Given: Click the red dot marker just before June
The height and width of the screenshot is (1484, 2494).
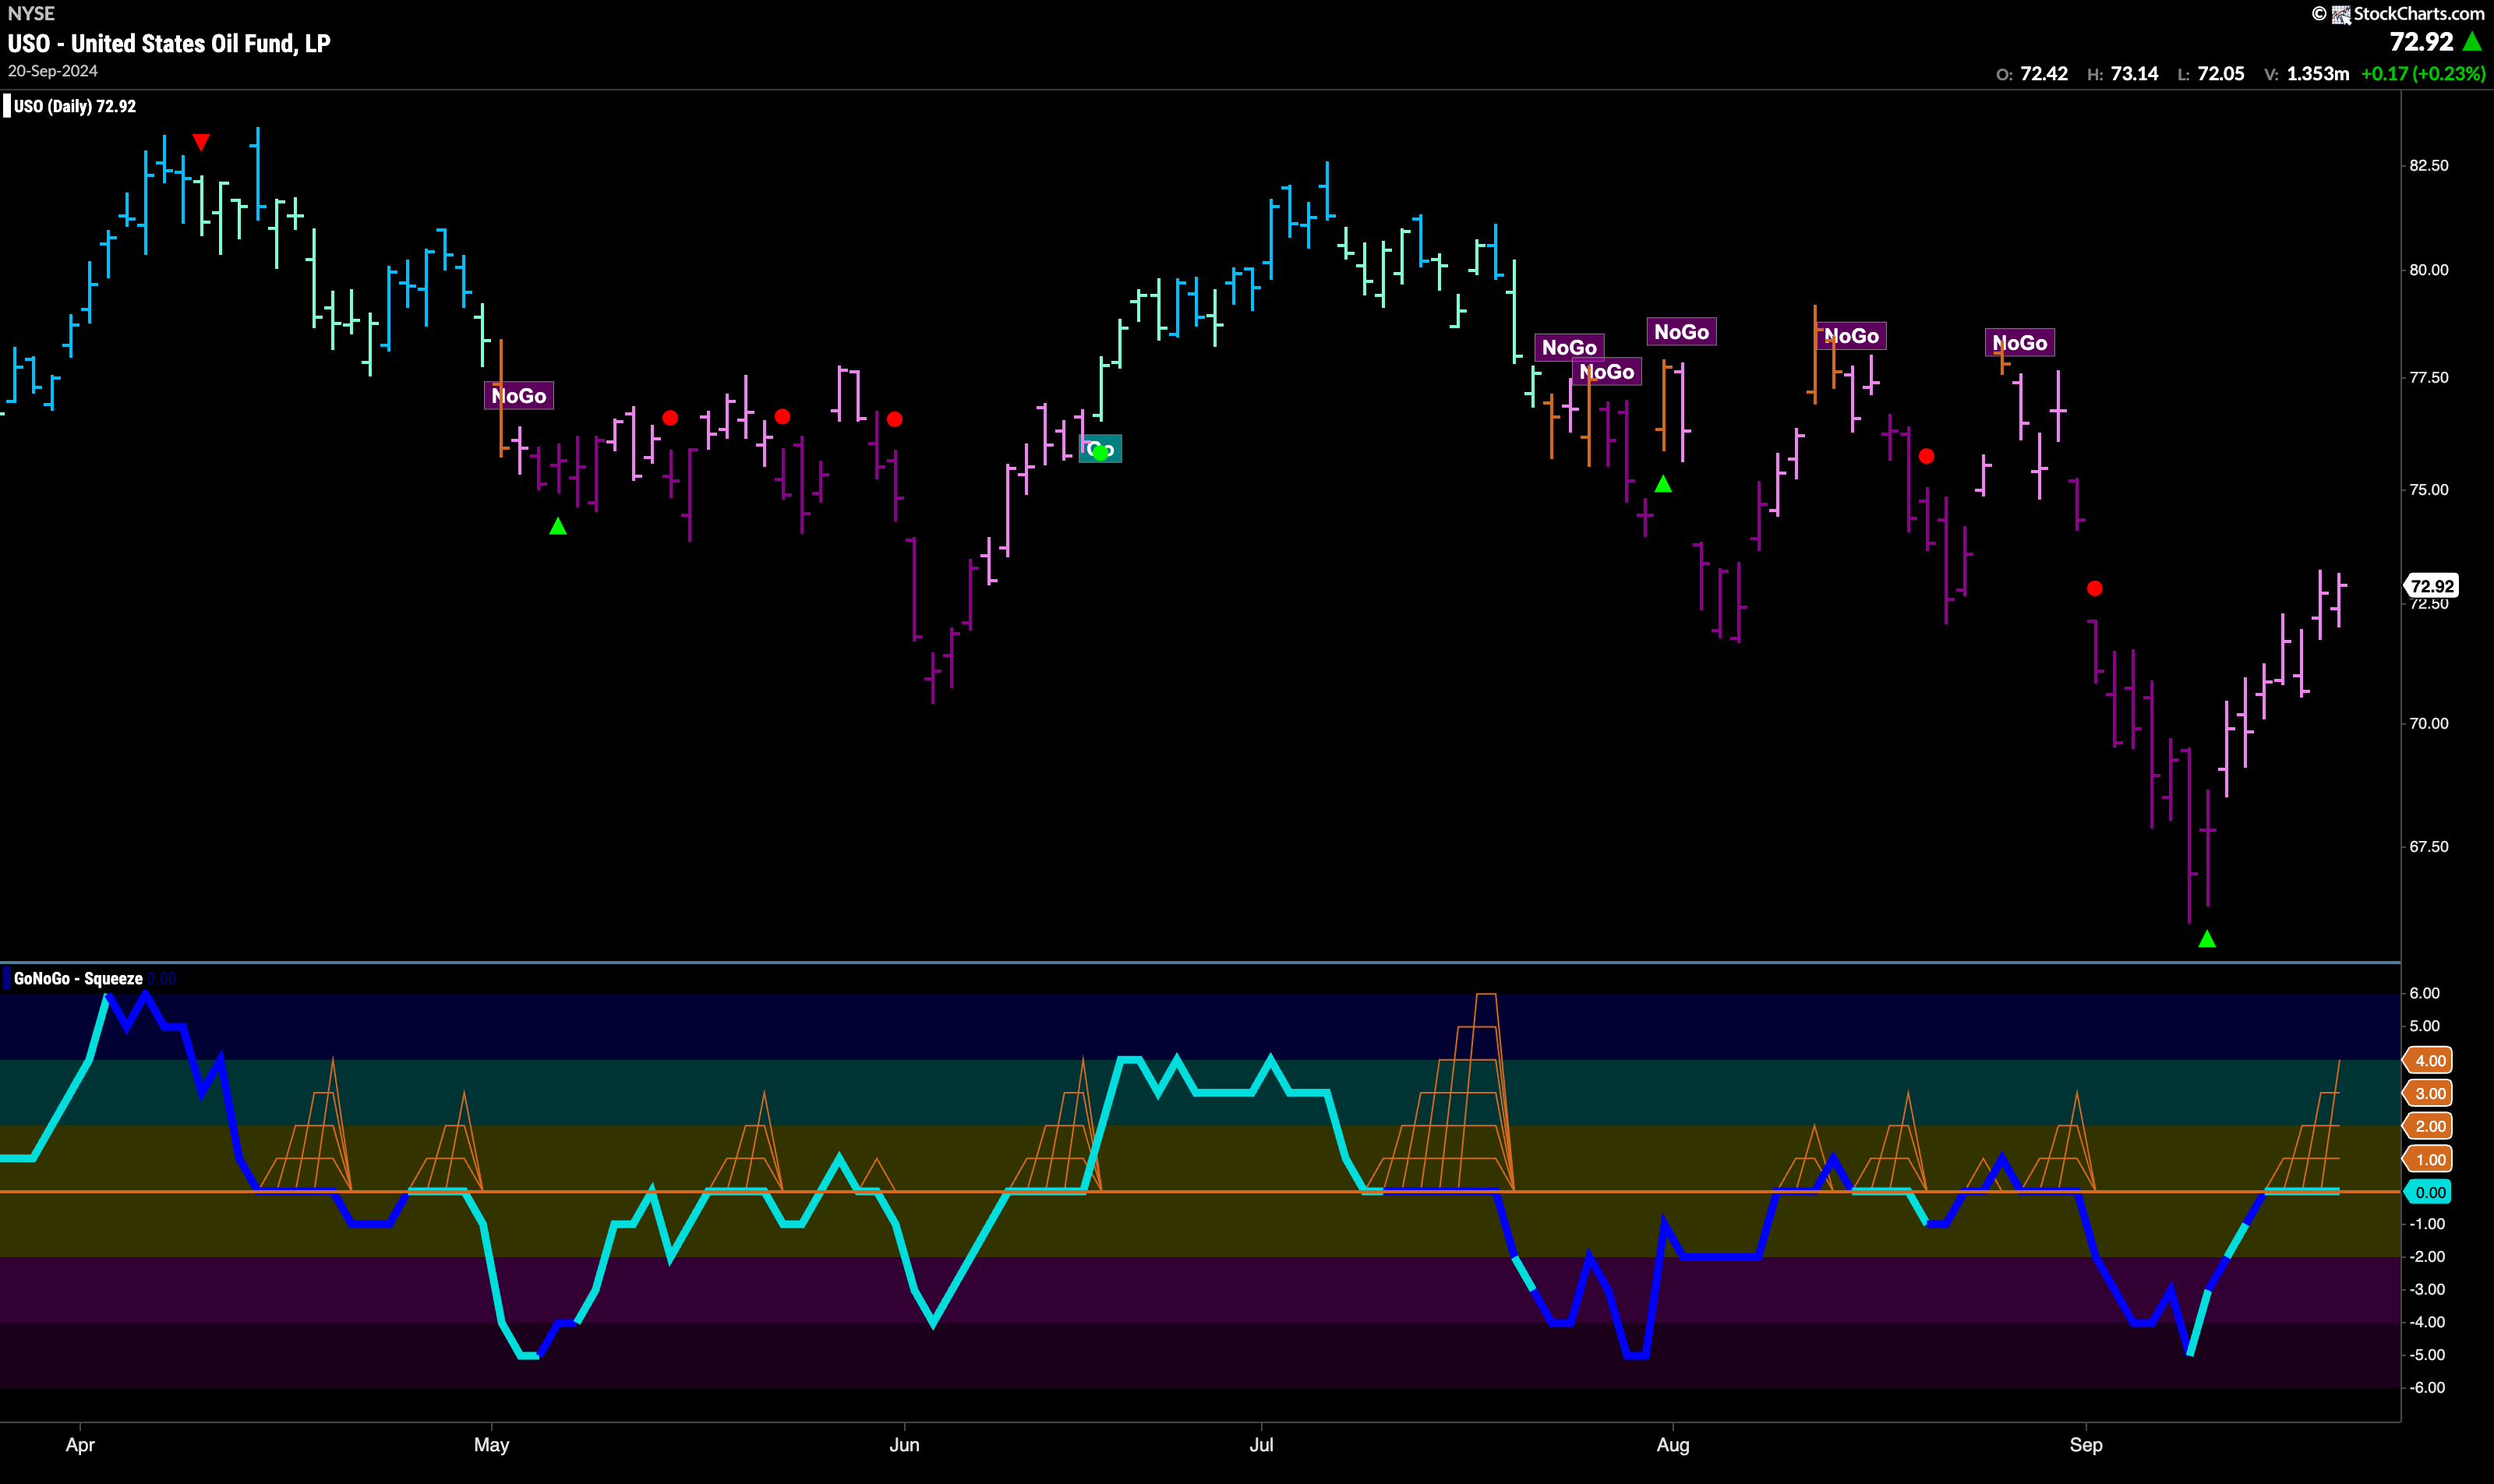Looking at the screenshot, I should (895, 419).
